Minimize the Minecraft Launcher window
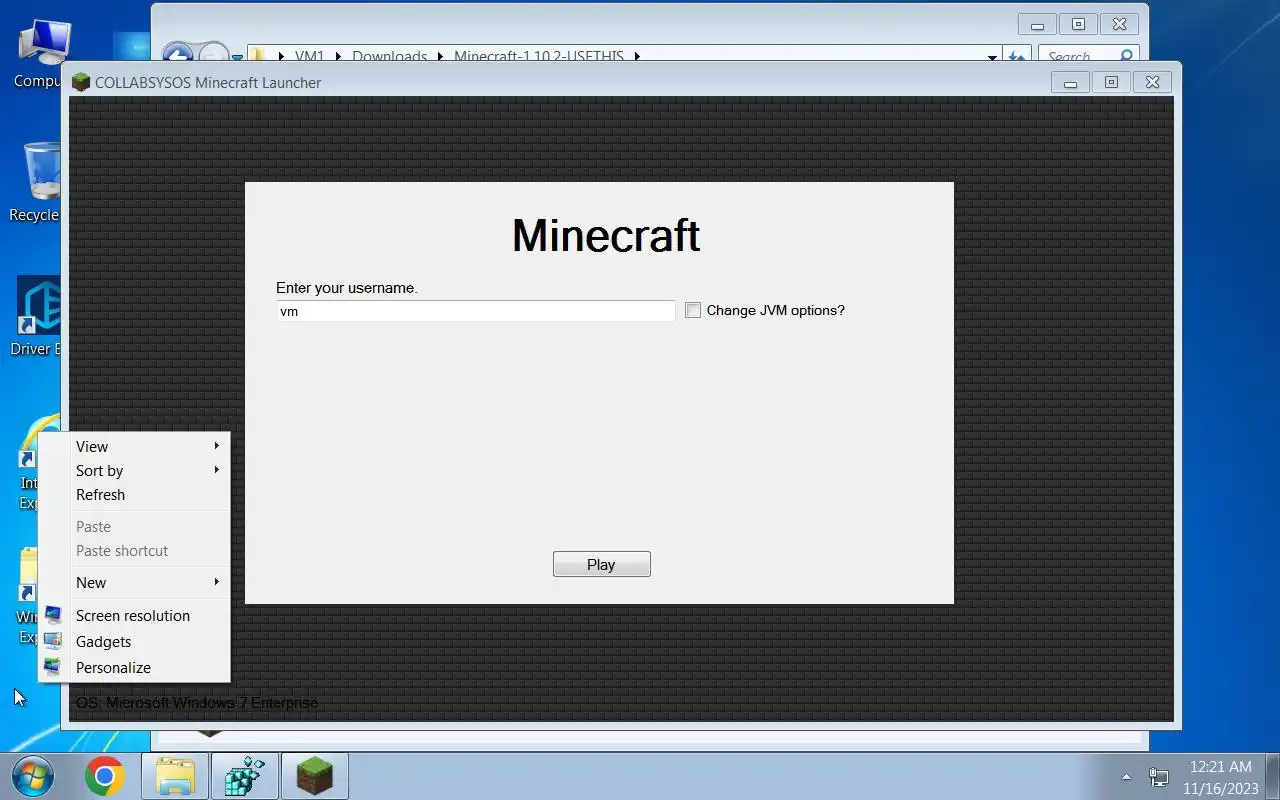 (x=1070, y=83)
